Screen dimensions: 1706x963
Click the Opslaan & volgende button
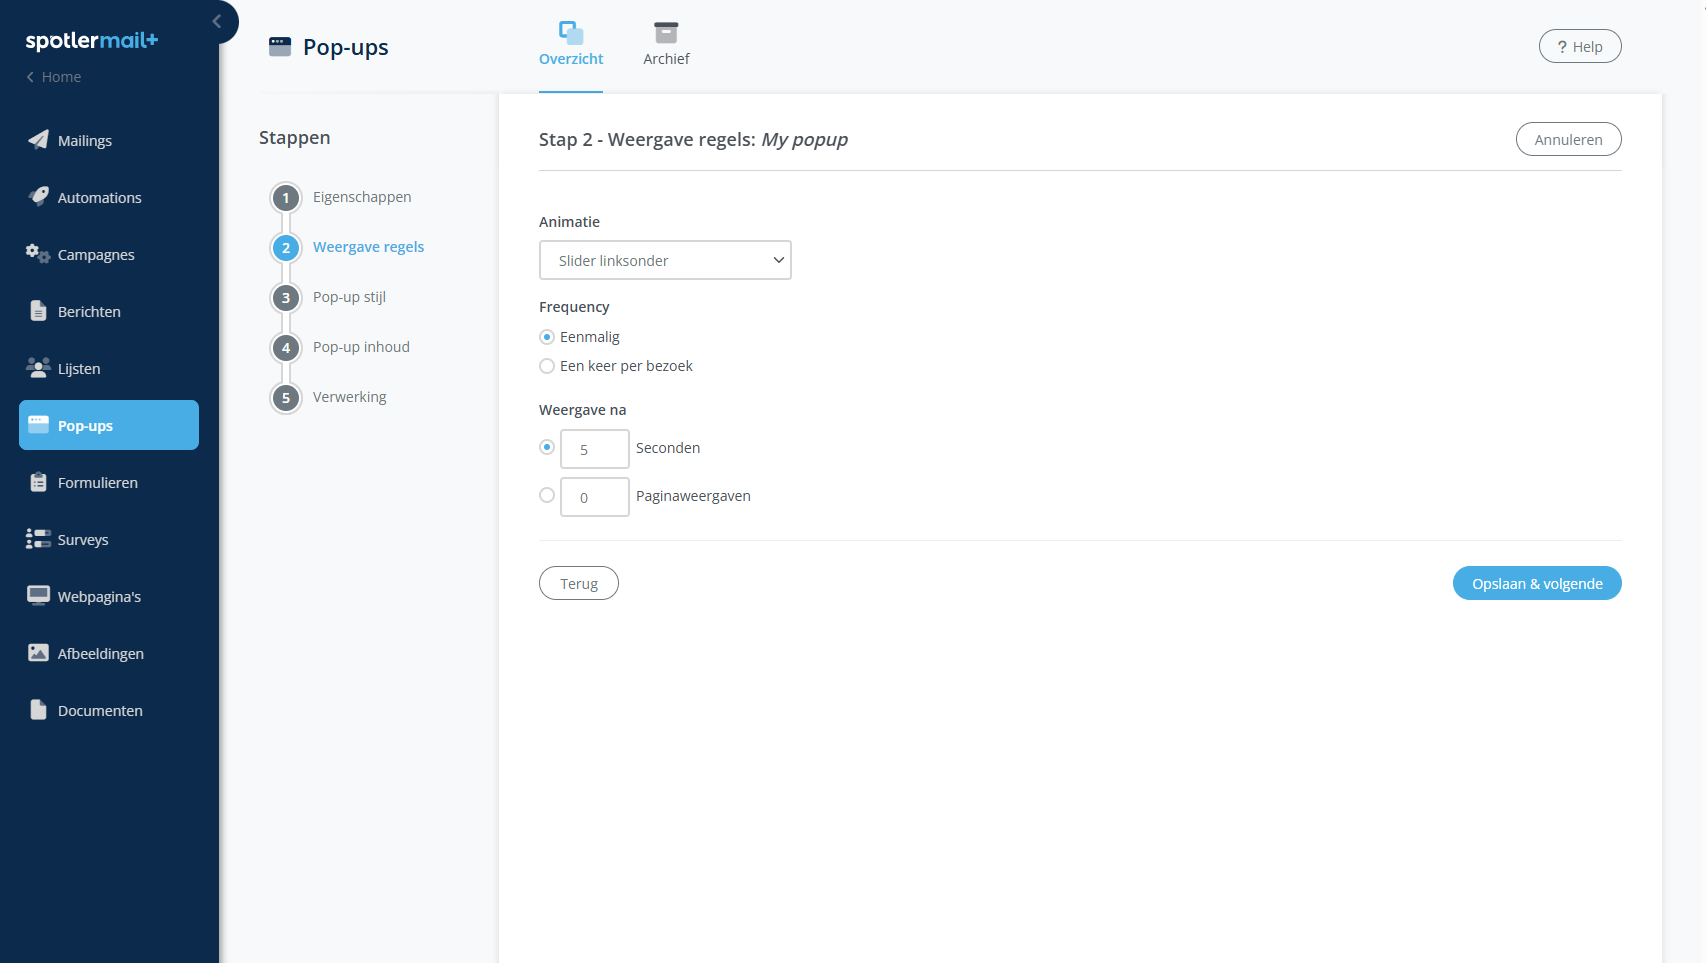coord(1536,584)
